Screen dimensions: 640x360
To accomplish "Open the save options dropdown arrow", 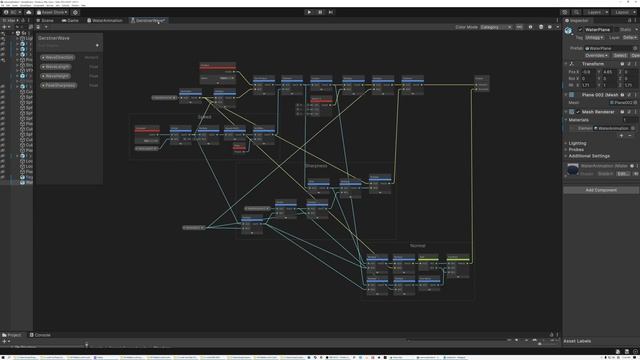I will click(46, 27).
